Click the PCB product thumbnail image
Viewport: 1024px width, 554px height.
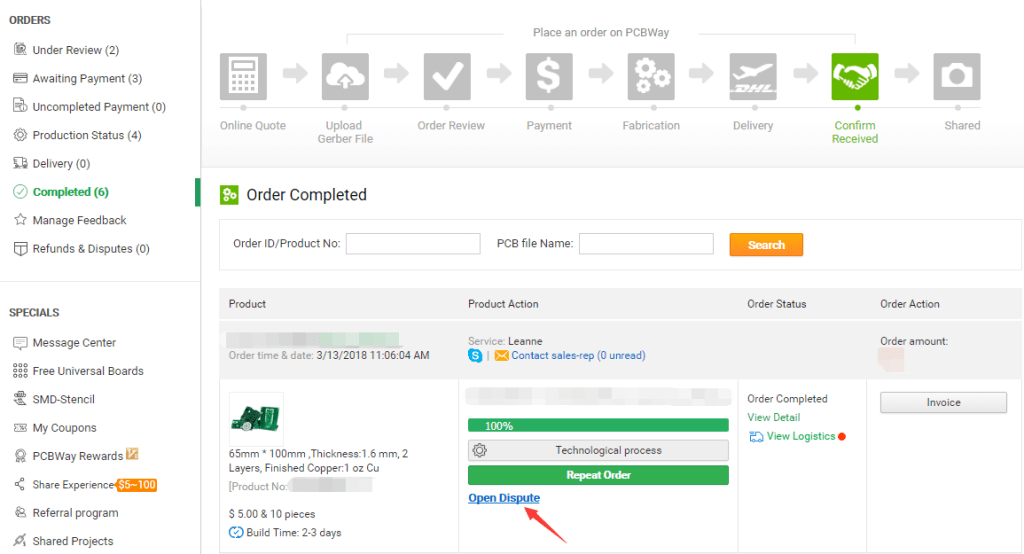pos(256,418)
